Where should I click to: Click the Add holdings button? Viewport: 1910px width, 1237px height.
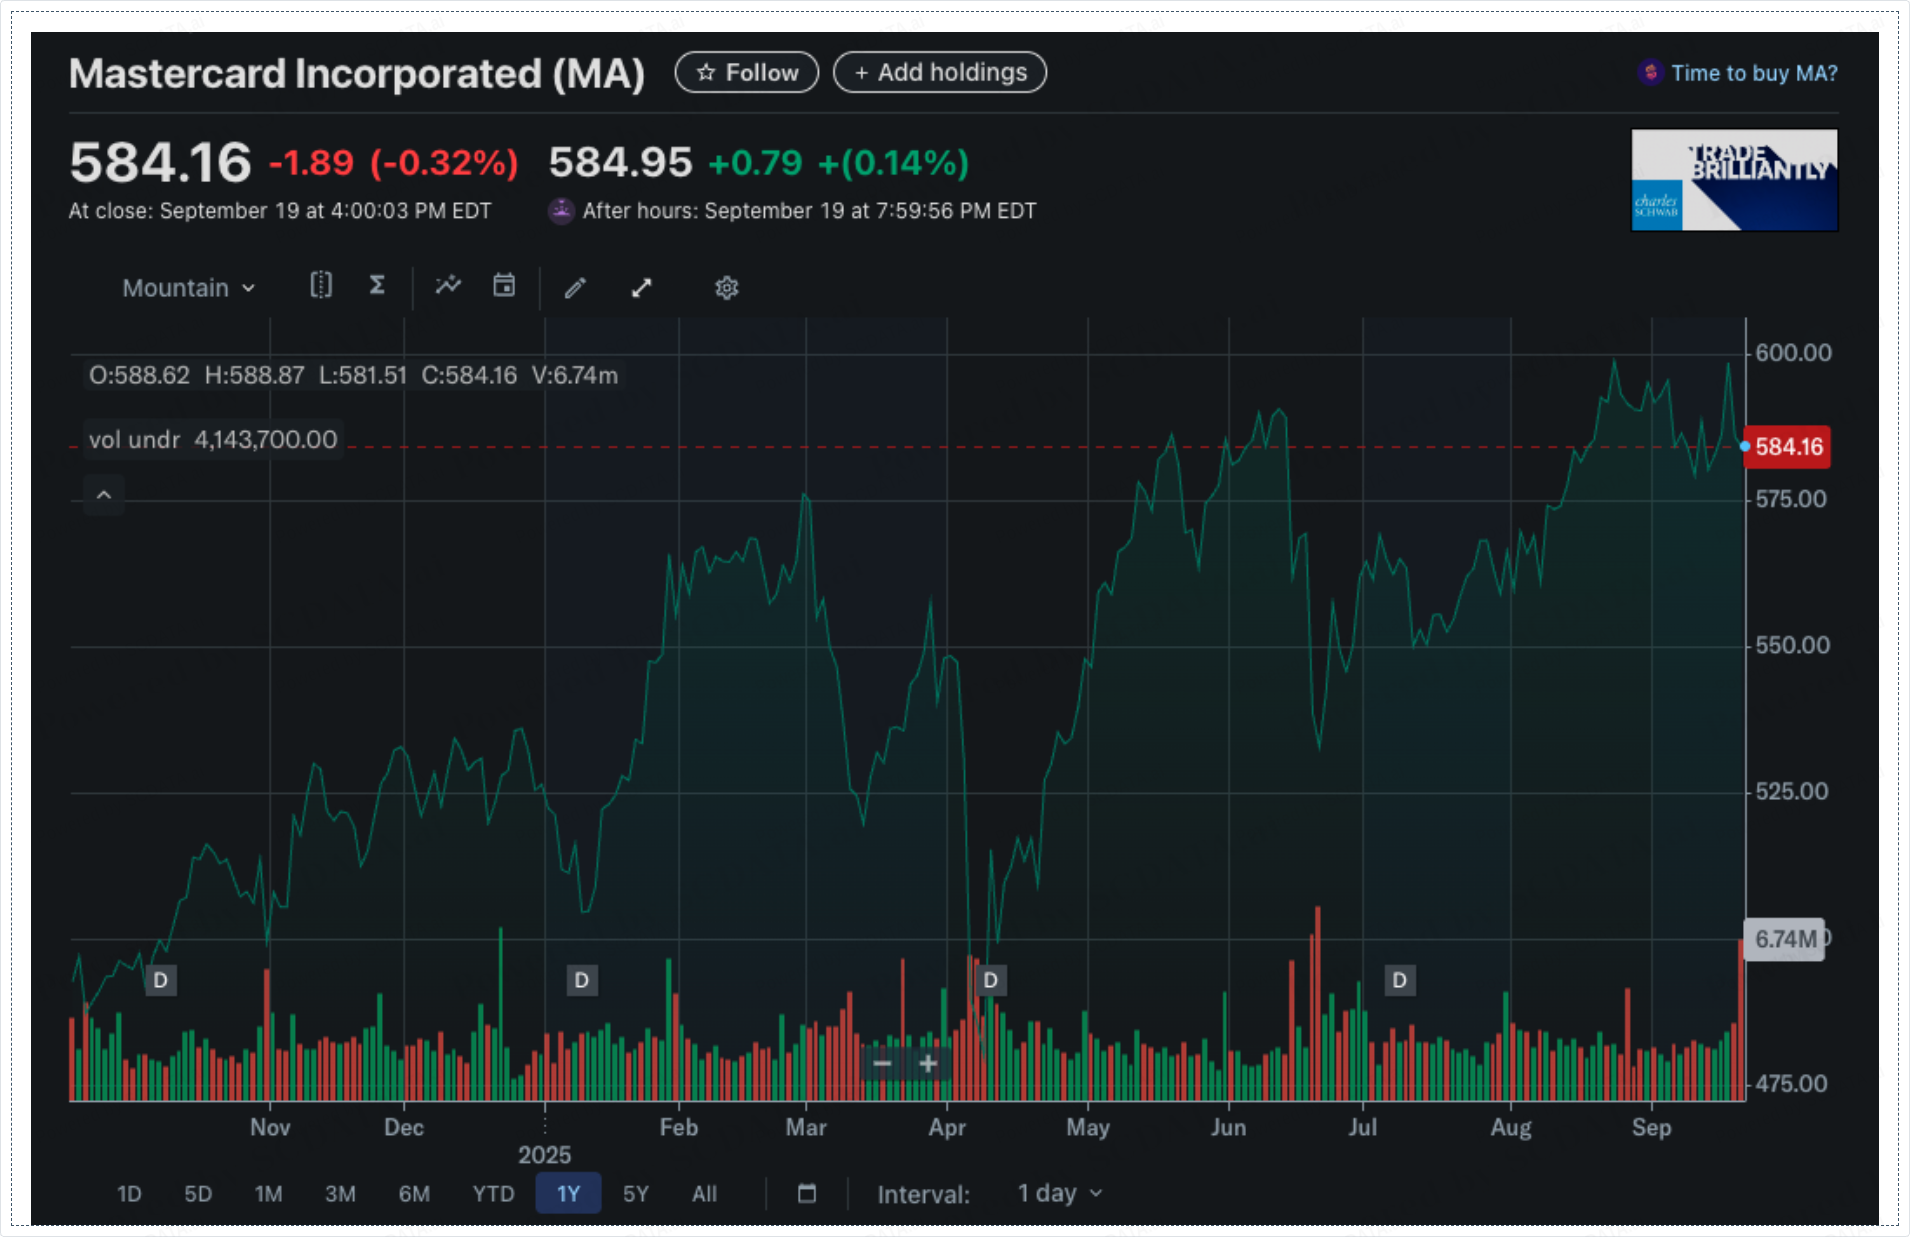(x=940, y=73)
